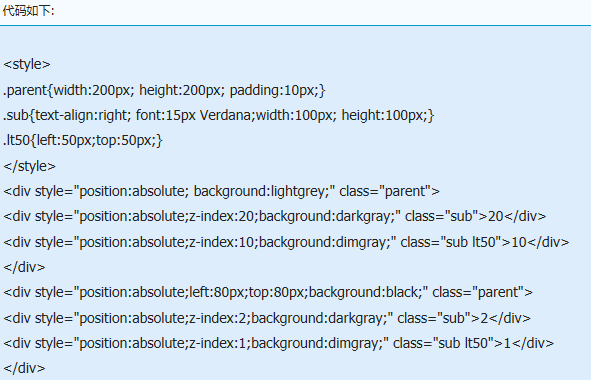Click the .lt50 CSS rule line
The width and height of the screenshot is (591, 380).
pyautogui.click(x=83, y=141)
